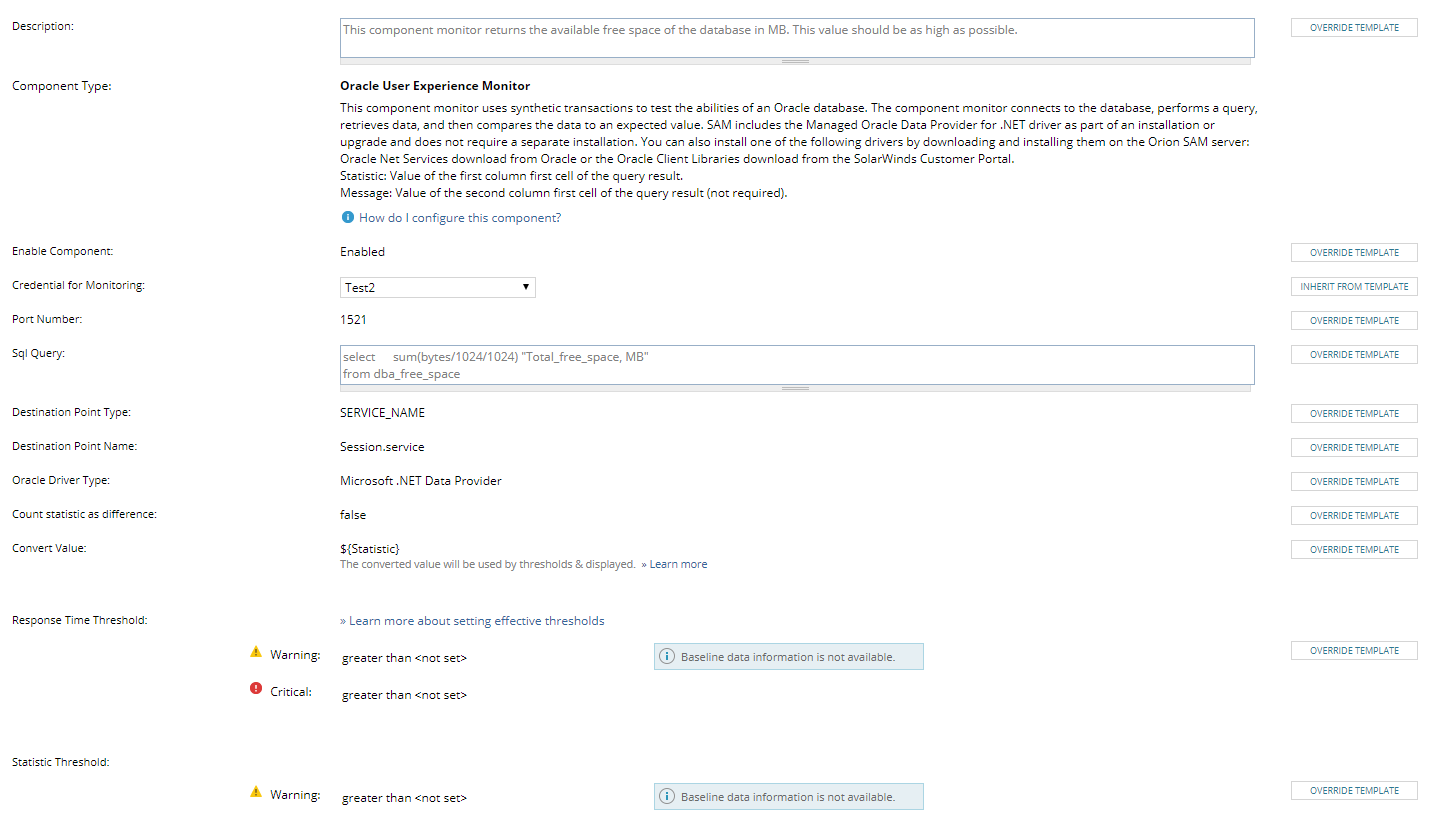Viewport: 1438px width, 819px height.
Task: Open 'How do I configure this component?' link
Action: click(460, 218)
